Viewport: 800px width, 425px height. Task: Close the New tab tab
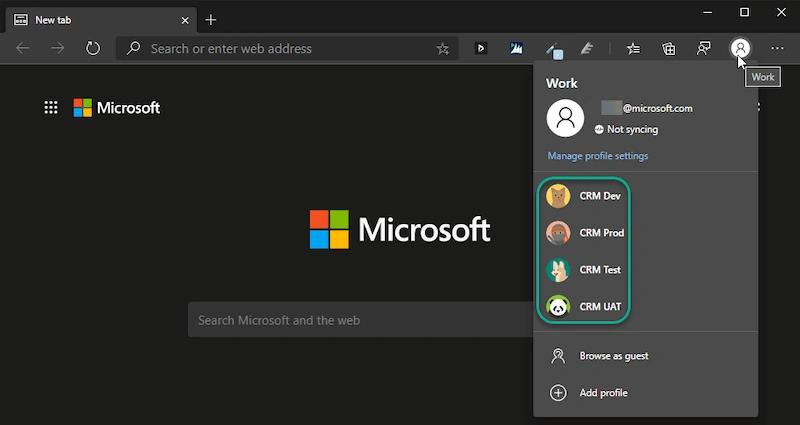tap(185, 20)
